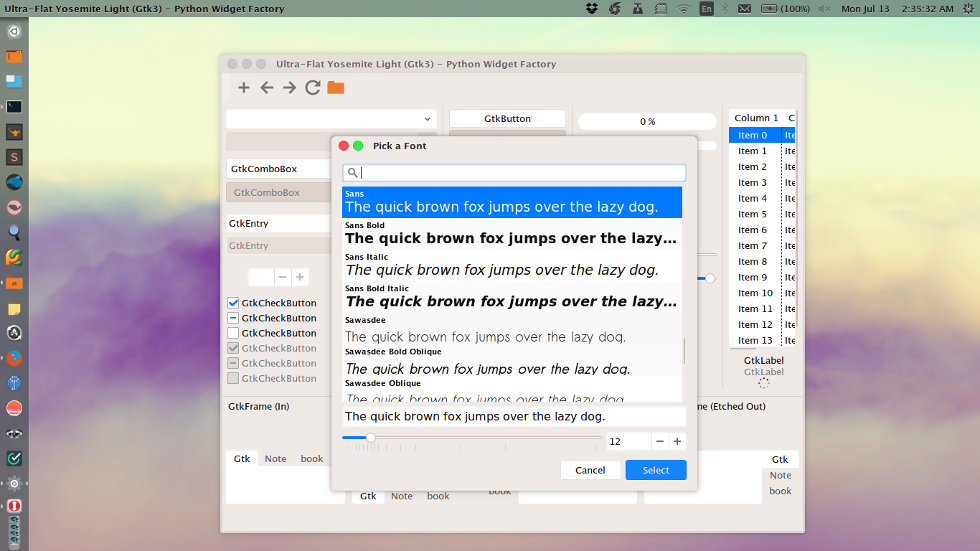This screenshot has width=980, height=551.
Task: Switch to the Note tab in left notebook
Action: coord(275,459)
